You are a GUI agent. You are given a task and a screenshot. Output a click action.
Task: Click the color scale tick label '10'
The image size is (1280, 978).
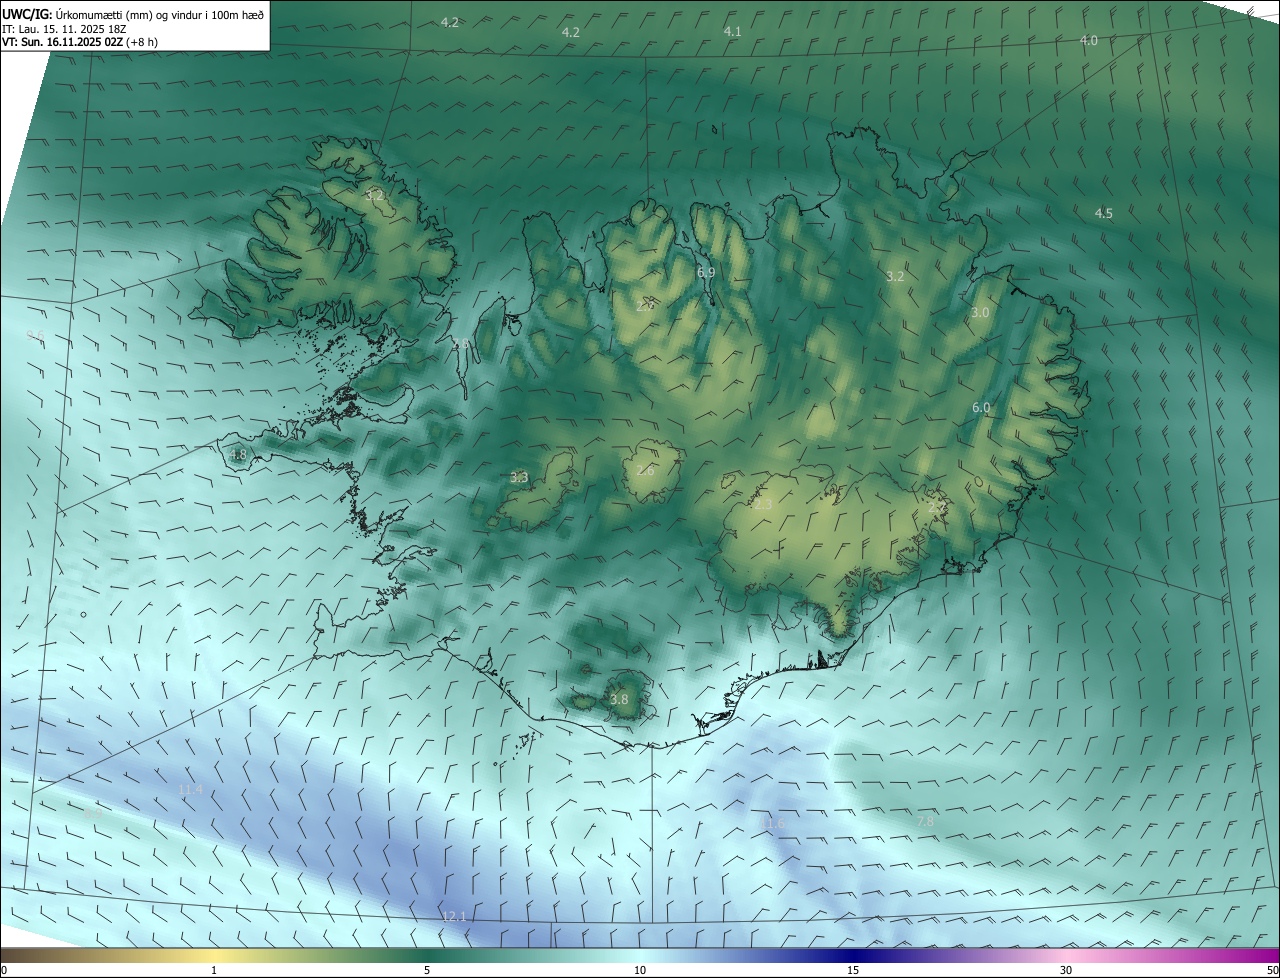pyautogui.click(x=640, y=970)
